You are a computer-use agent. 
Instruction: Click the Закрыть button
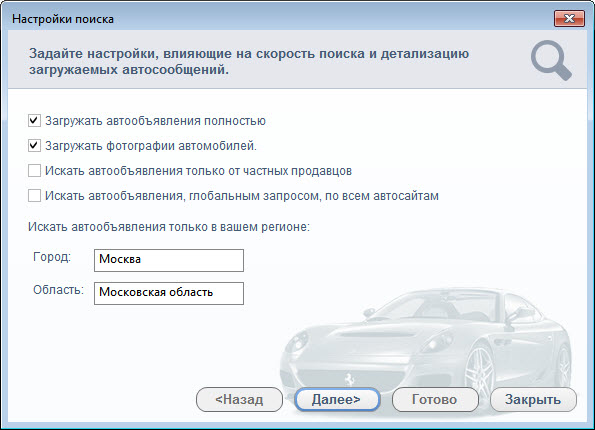pyautogui.click(x=533, y=400)
